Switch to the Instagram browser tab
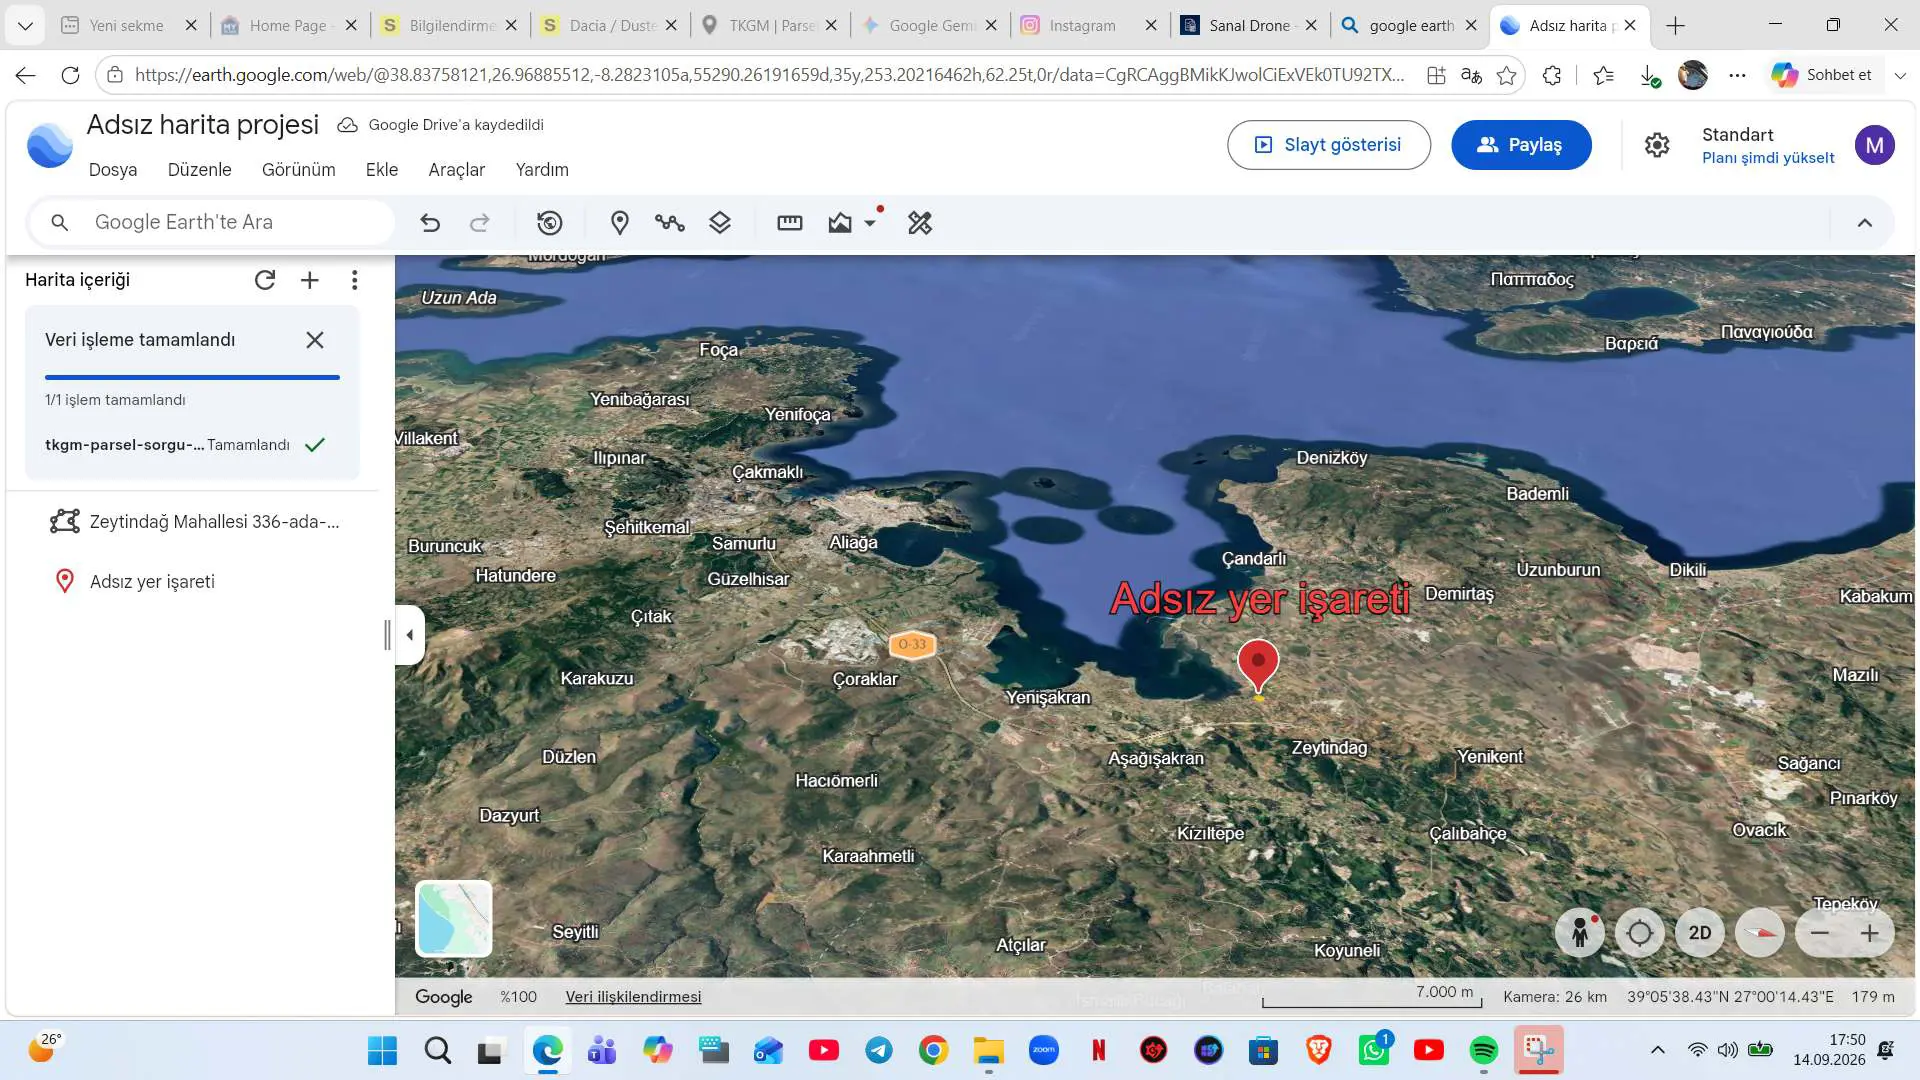Viewport: 1920px width, 1080px height. (1090, 26)
